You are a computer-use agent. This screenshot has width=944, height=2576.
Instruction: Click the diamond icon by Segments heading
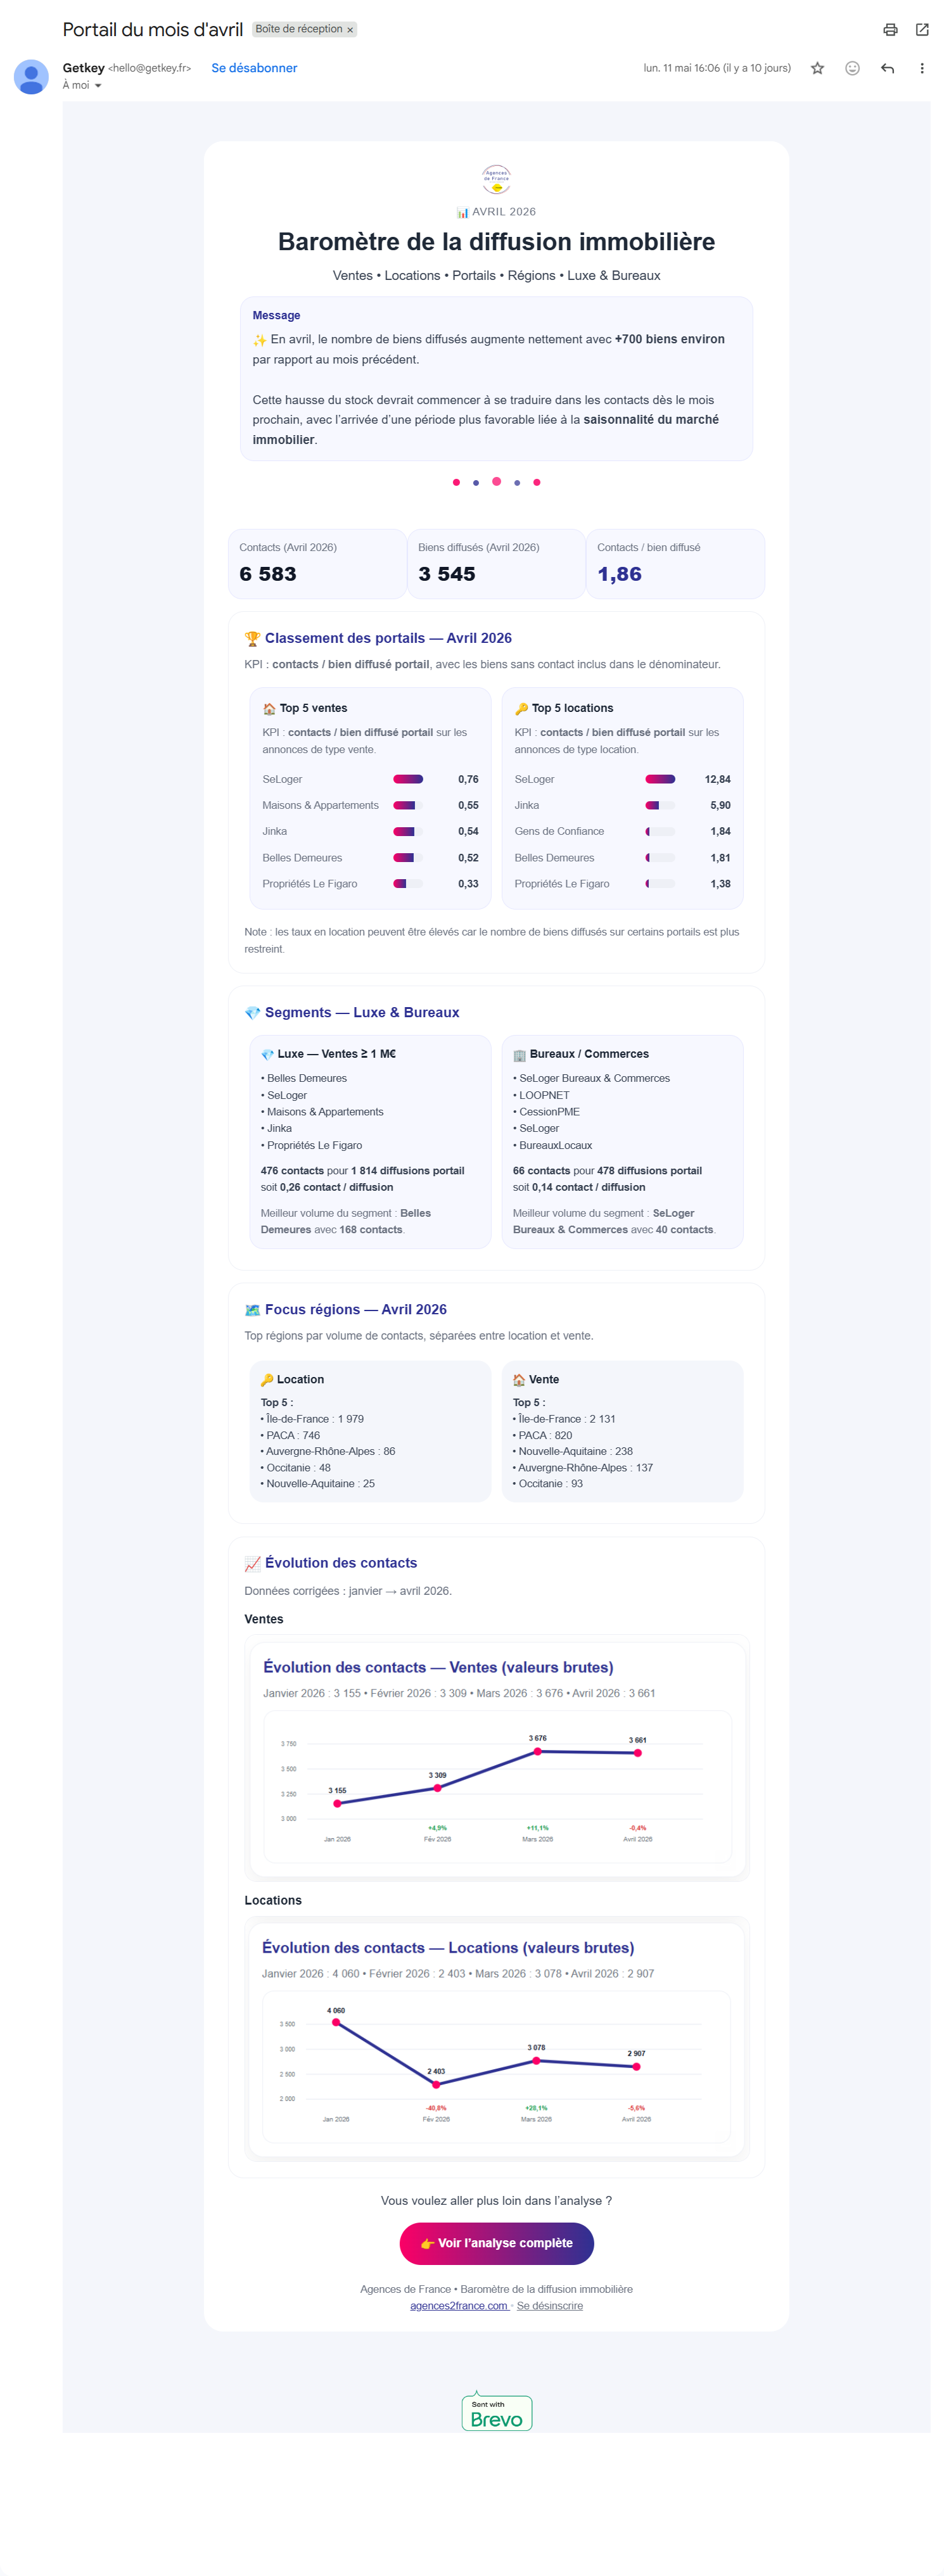click(252, 1013)
